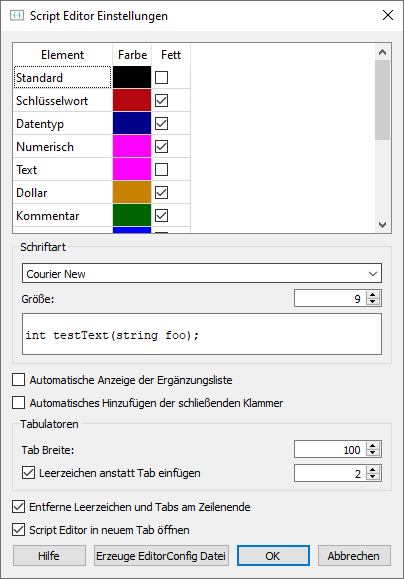Image resolution: width=404 pixels, height=579 pixels.
Task: Increase the Größe font size spinner
Action: pos(373,295)
